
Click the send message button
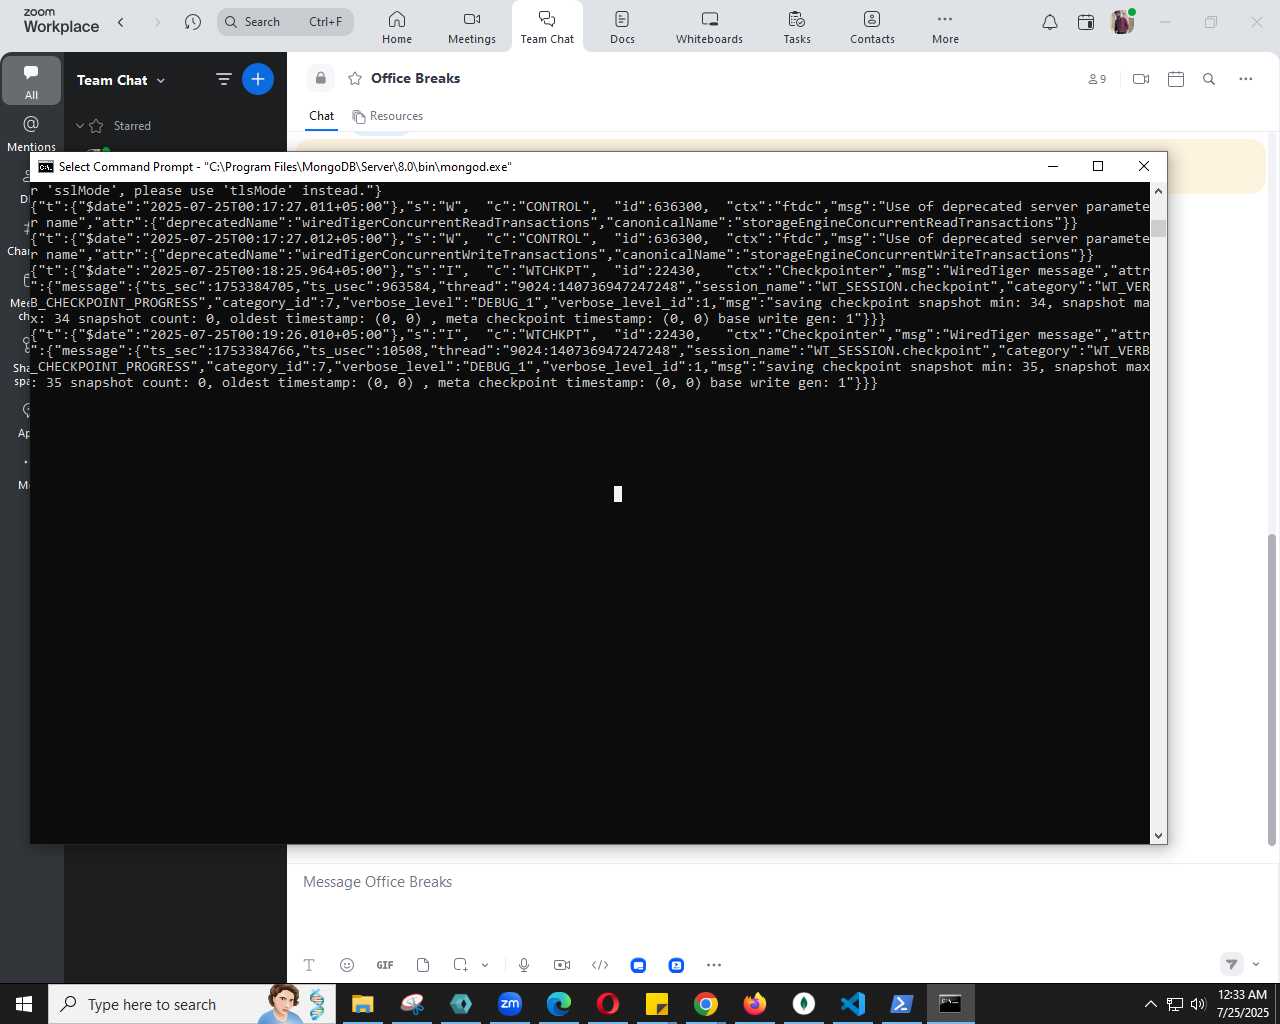coord(1232,964)
